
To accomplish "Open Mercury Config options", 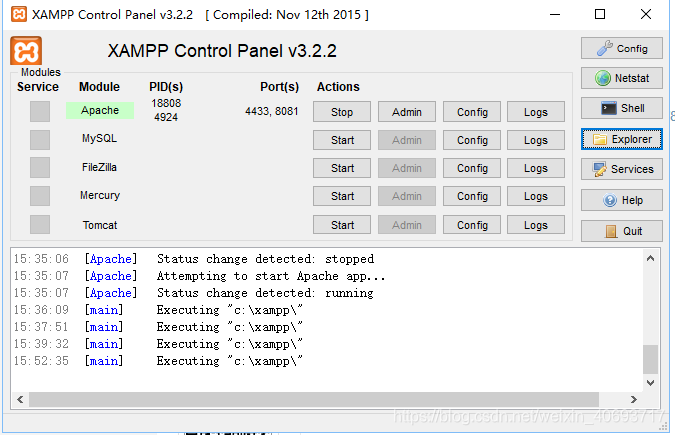I will tap(472, 196).
